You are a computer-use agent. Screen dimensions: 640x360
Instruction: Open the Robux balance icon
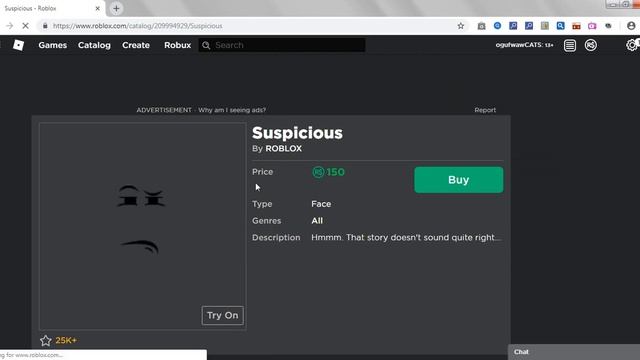coord(591,45)
